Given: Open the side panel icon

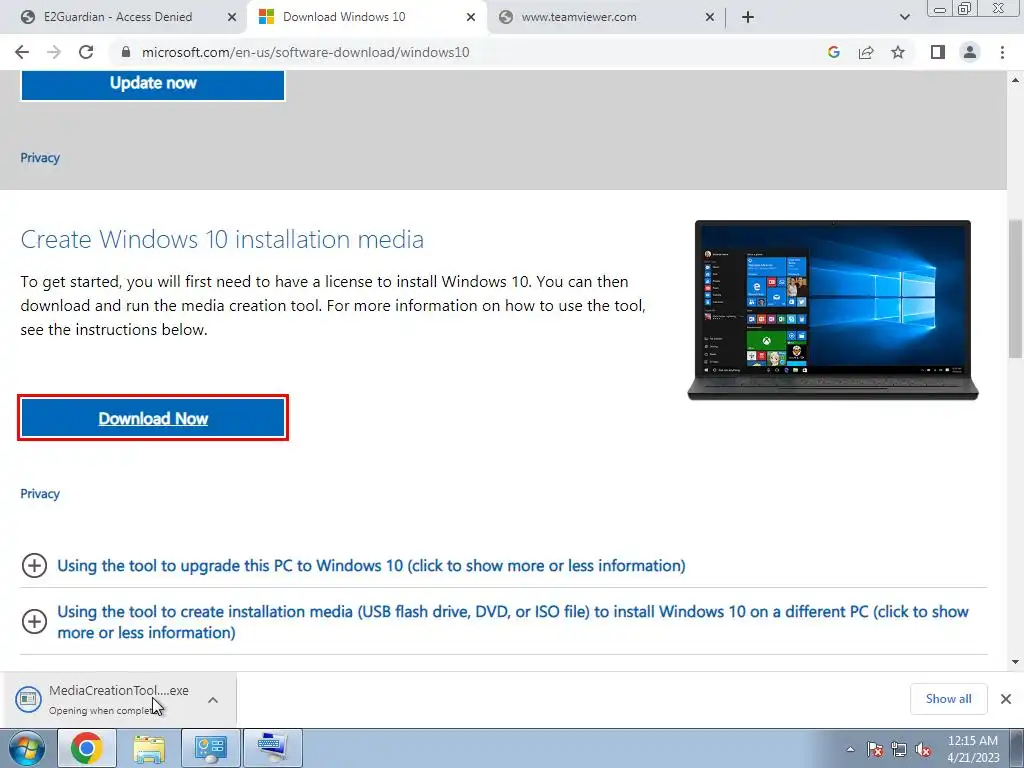Looking at the screenshot, I should pyautogui.click(x=938, y=52).
